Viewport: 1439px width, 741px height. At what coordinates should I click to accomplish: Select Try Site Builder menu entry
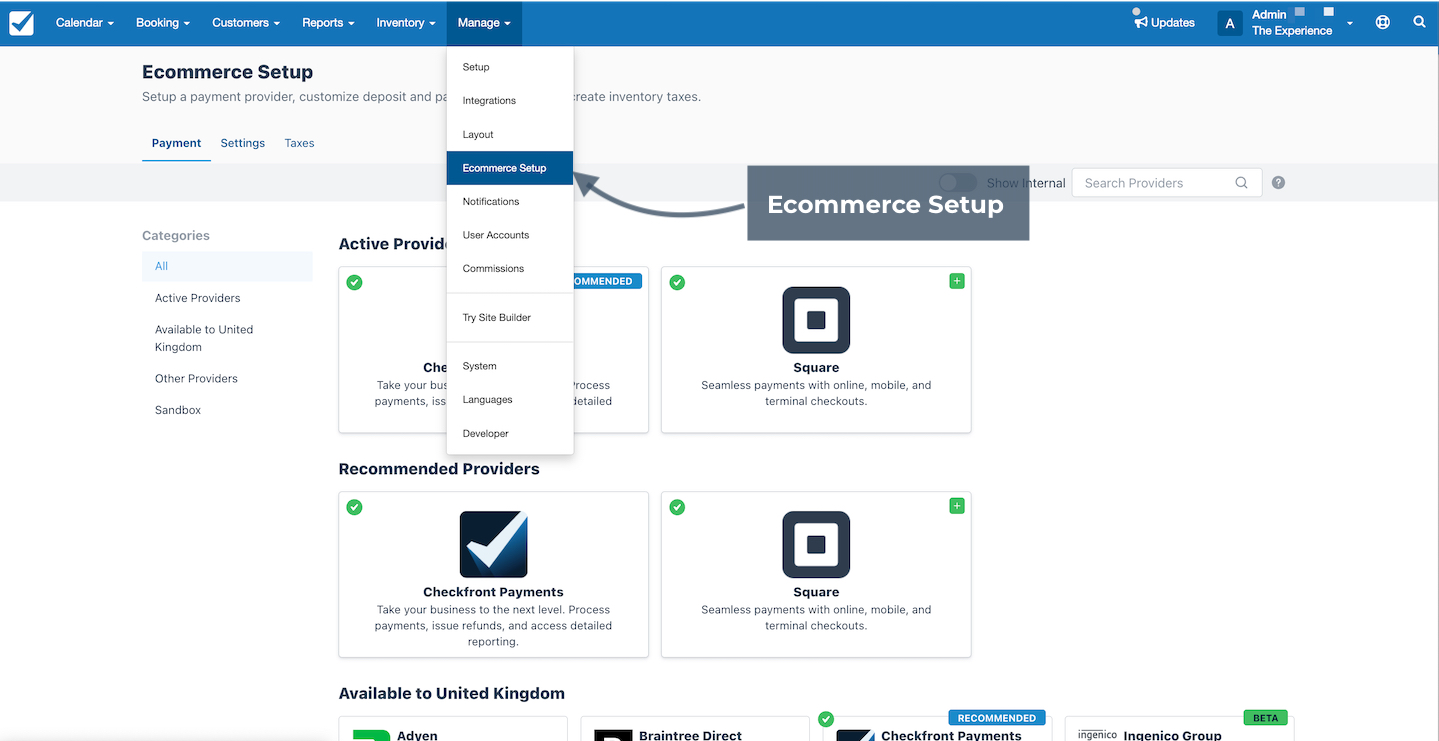tap(510, 317)
